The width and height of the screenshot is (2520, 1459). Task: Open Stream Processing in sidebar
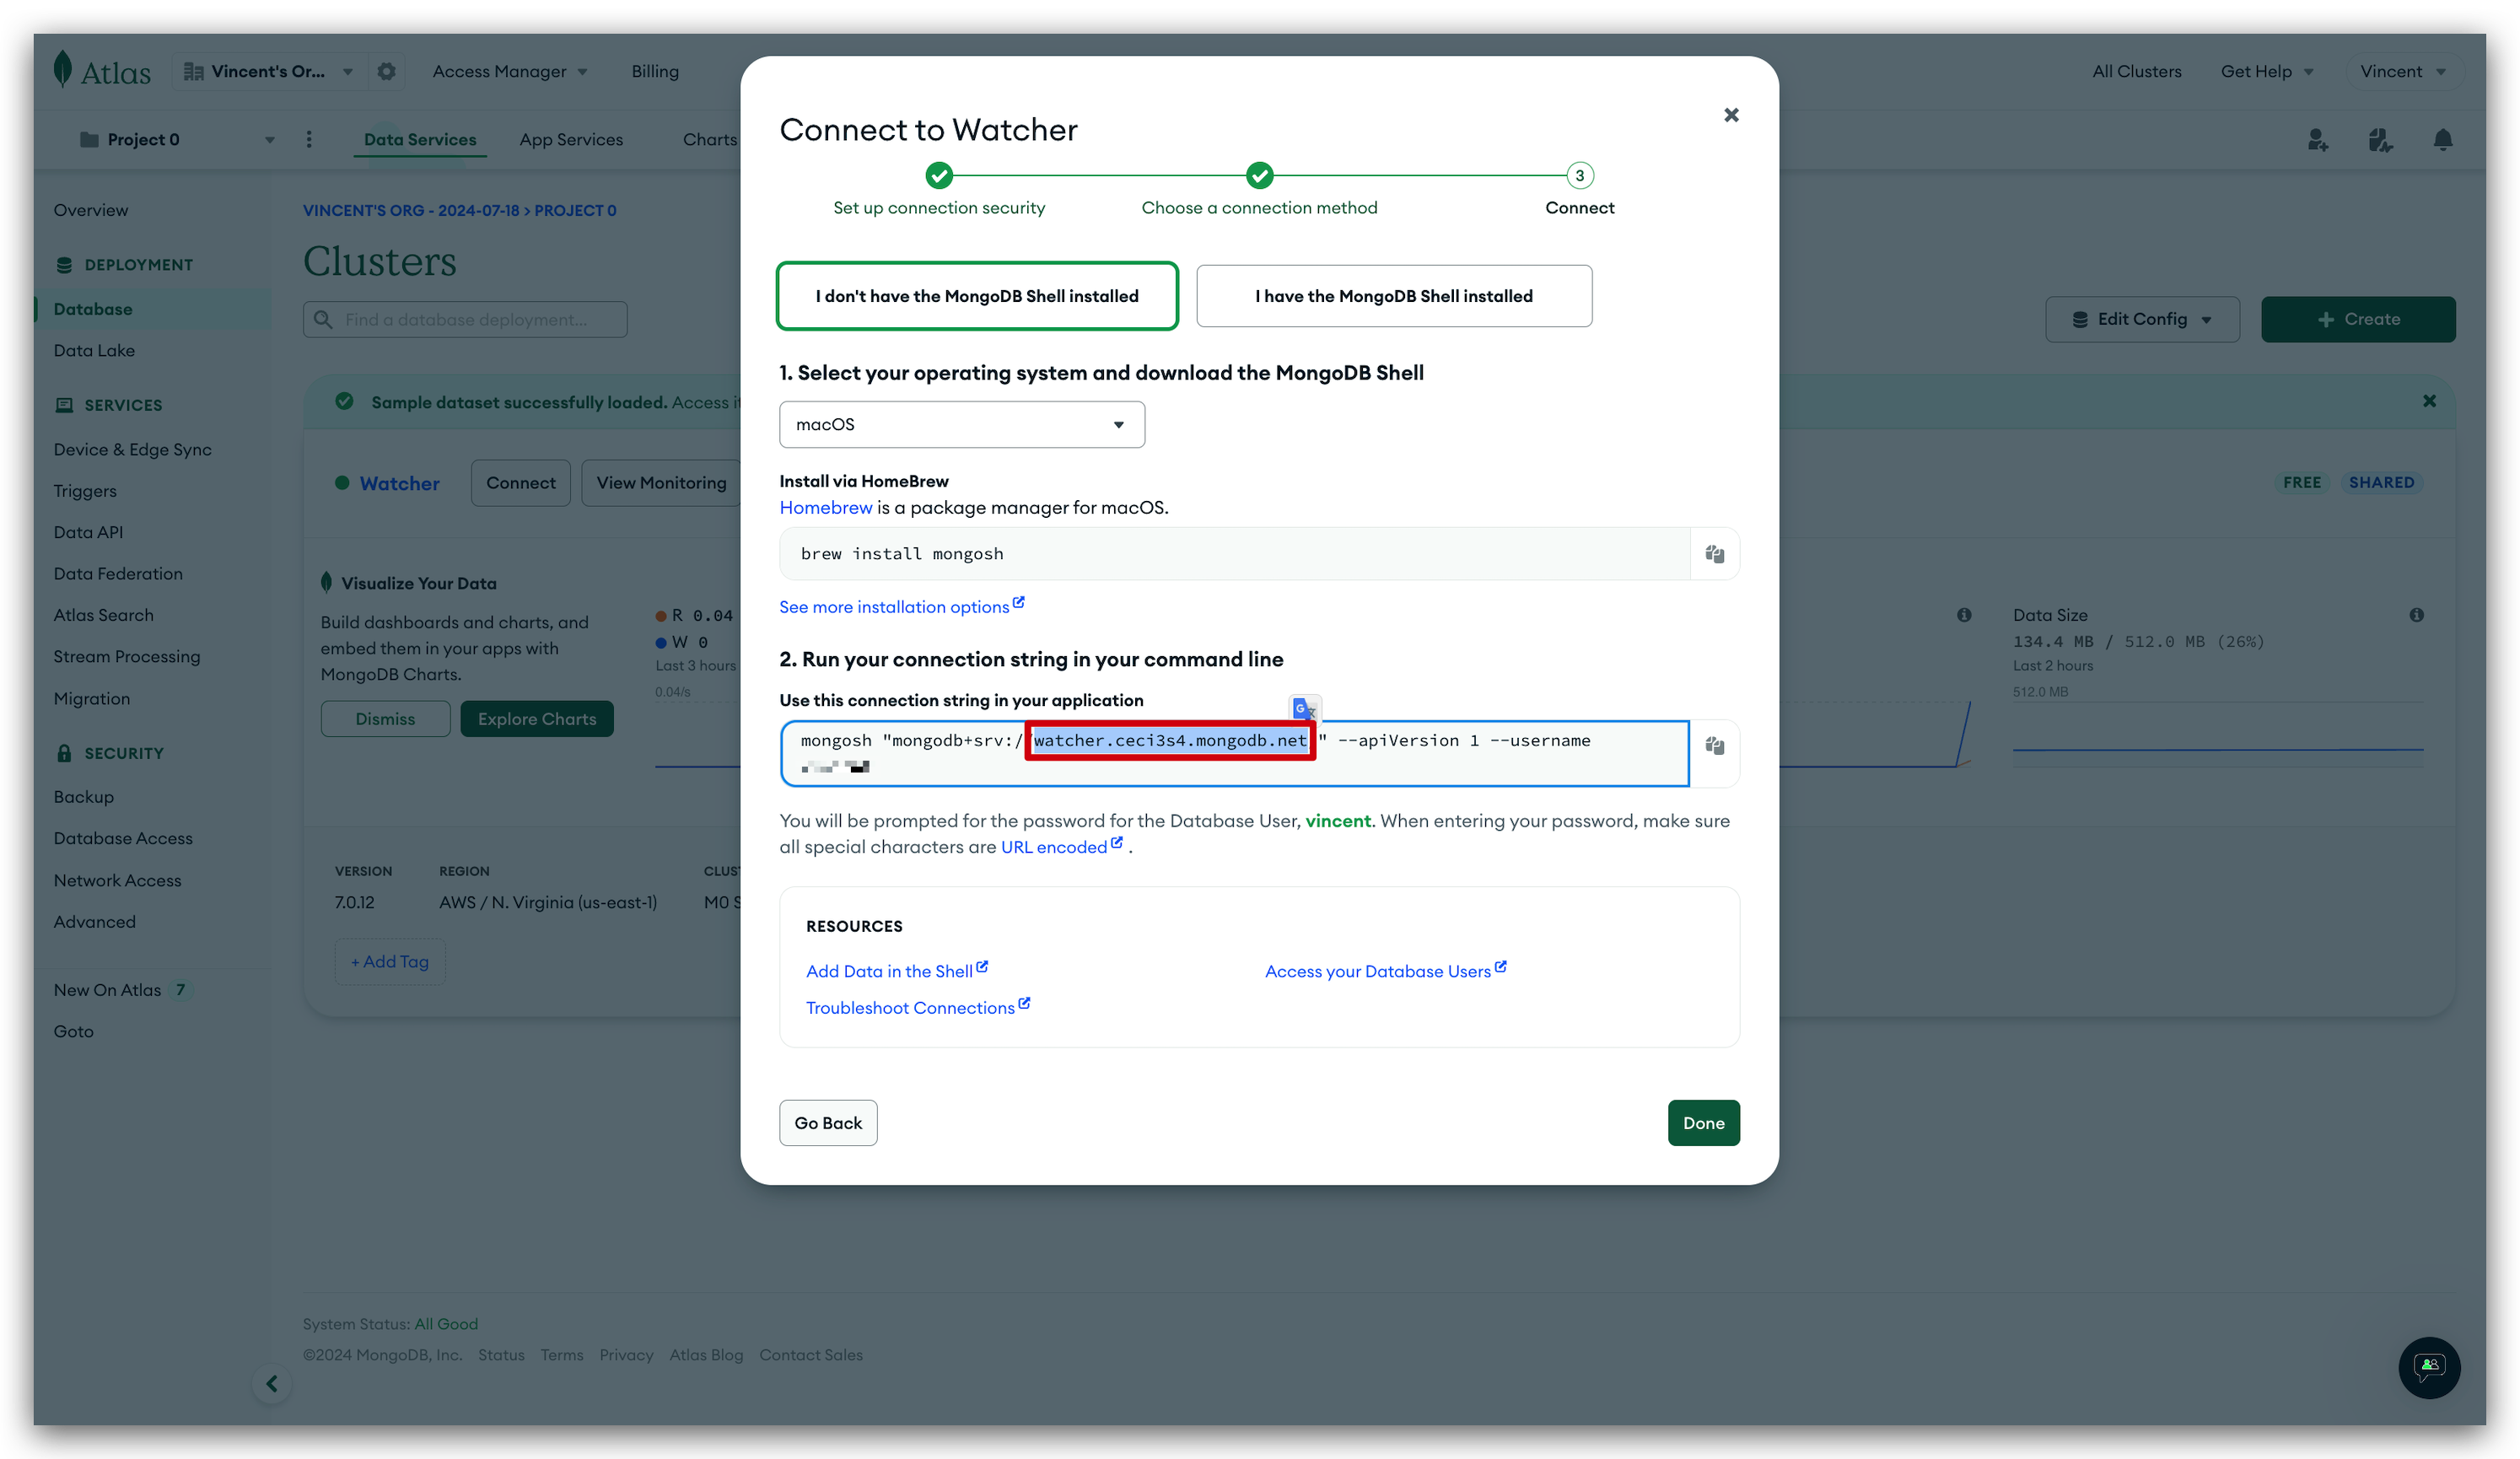pyautogui.click(x=127, y=657)
